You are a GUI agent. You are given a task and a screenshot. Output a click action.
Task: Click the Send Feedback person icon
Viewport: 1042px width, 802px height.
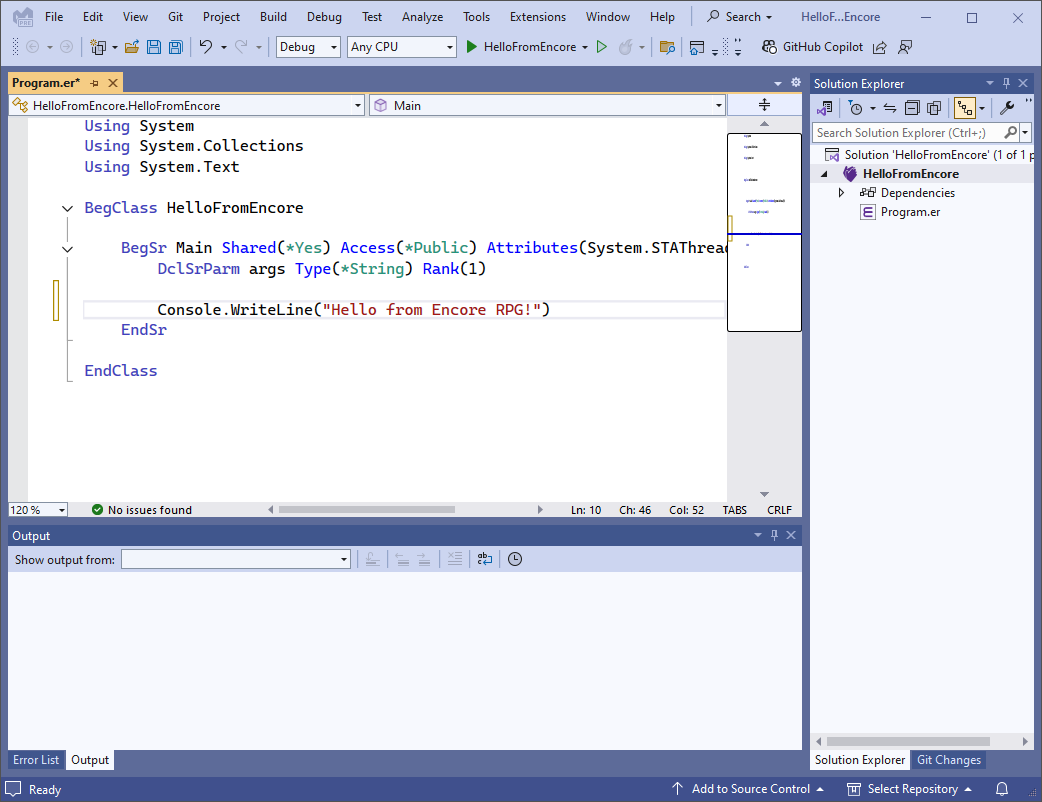tap(904, 47)
